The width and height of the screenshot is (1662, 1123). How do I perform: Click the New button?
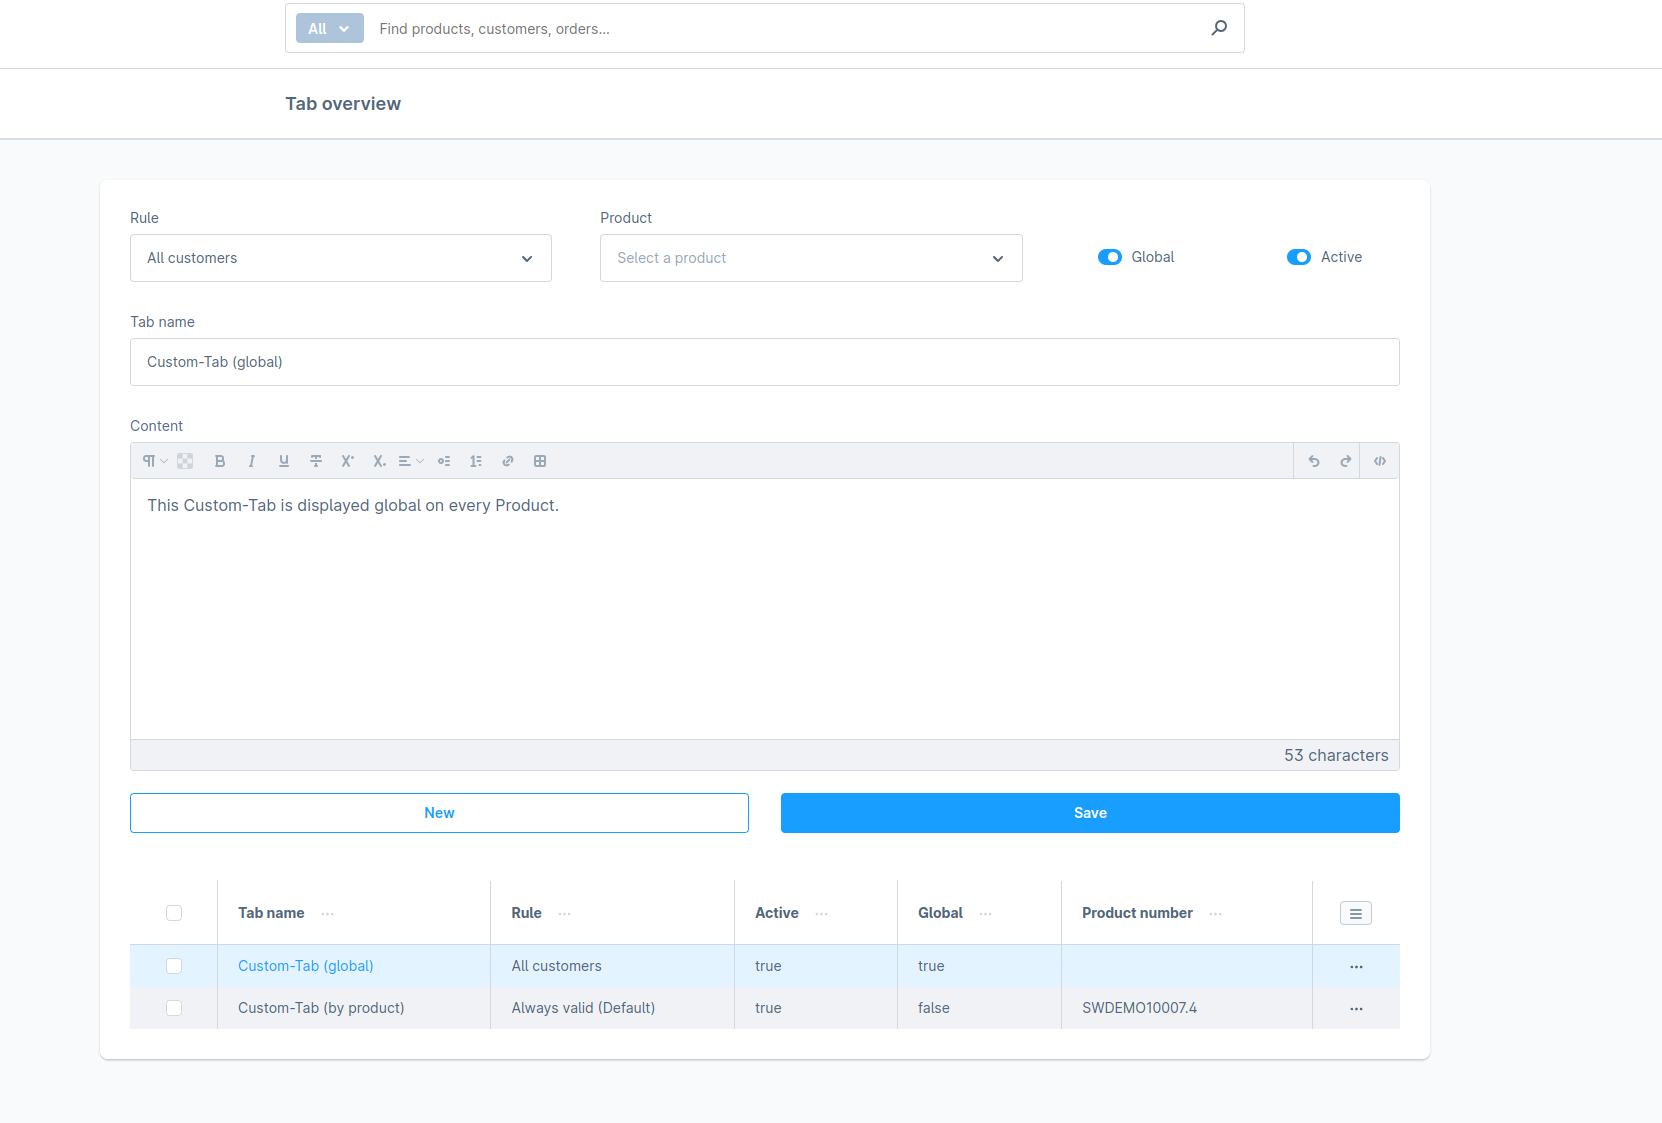[x=439, y=813]
